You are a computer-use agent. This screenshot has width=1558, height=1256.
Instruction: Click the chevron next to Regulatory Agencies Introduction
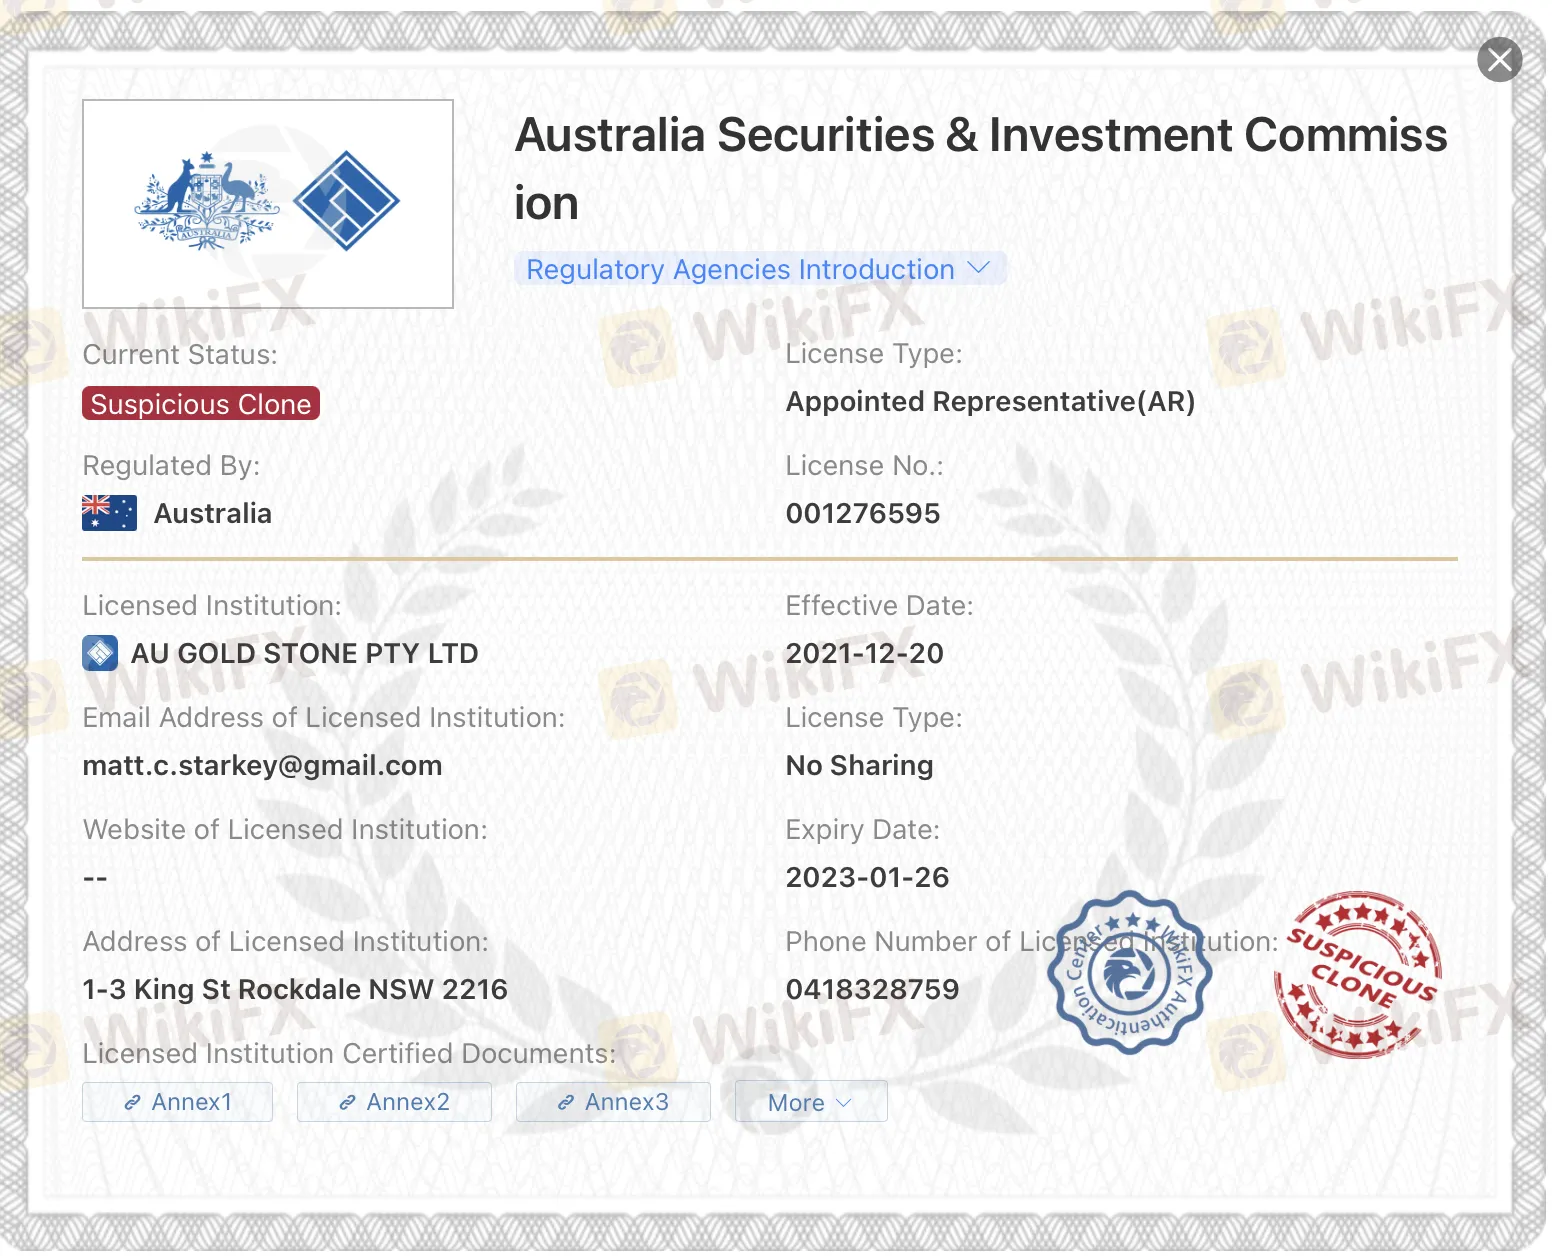[x=979, y=268]
